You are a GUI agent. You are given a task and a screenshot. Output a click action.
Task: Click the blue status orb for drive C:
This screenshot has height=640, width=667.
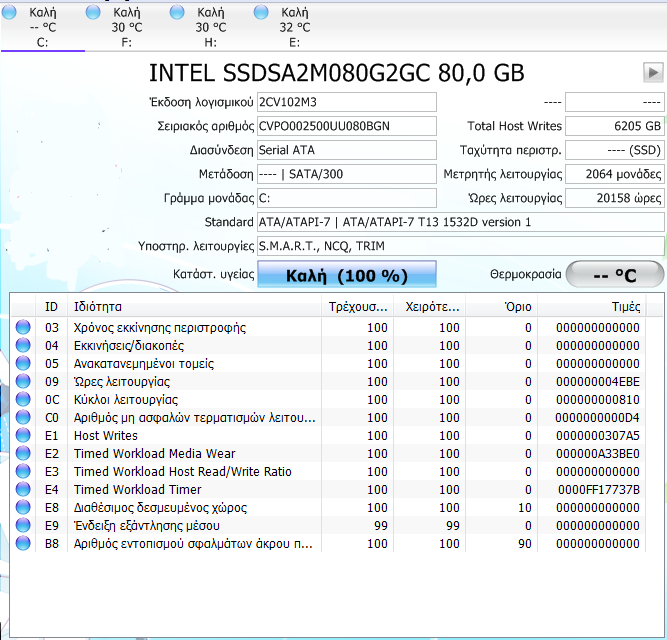point(9,12)
